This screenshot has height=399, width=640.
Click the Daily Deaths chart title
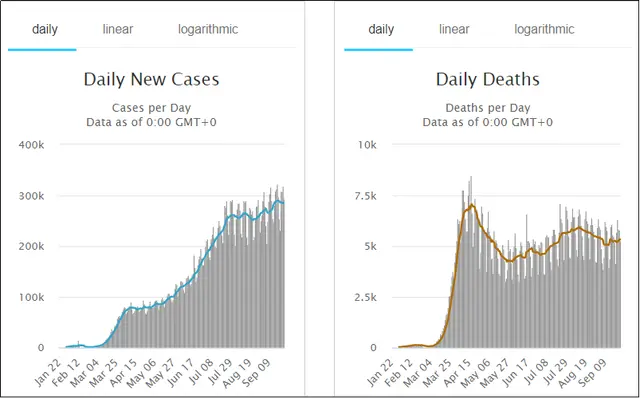tap(488, 79)
